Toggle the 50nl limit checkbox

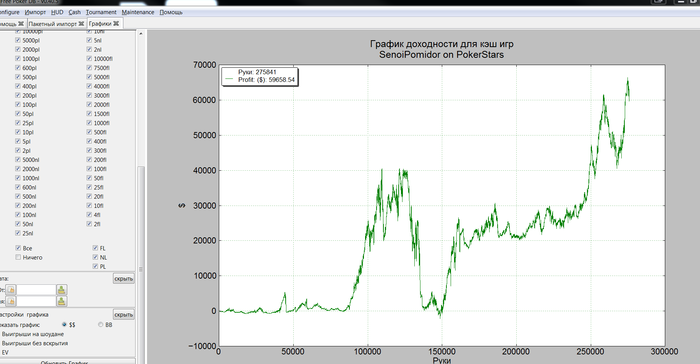point(18,224)
